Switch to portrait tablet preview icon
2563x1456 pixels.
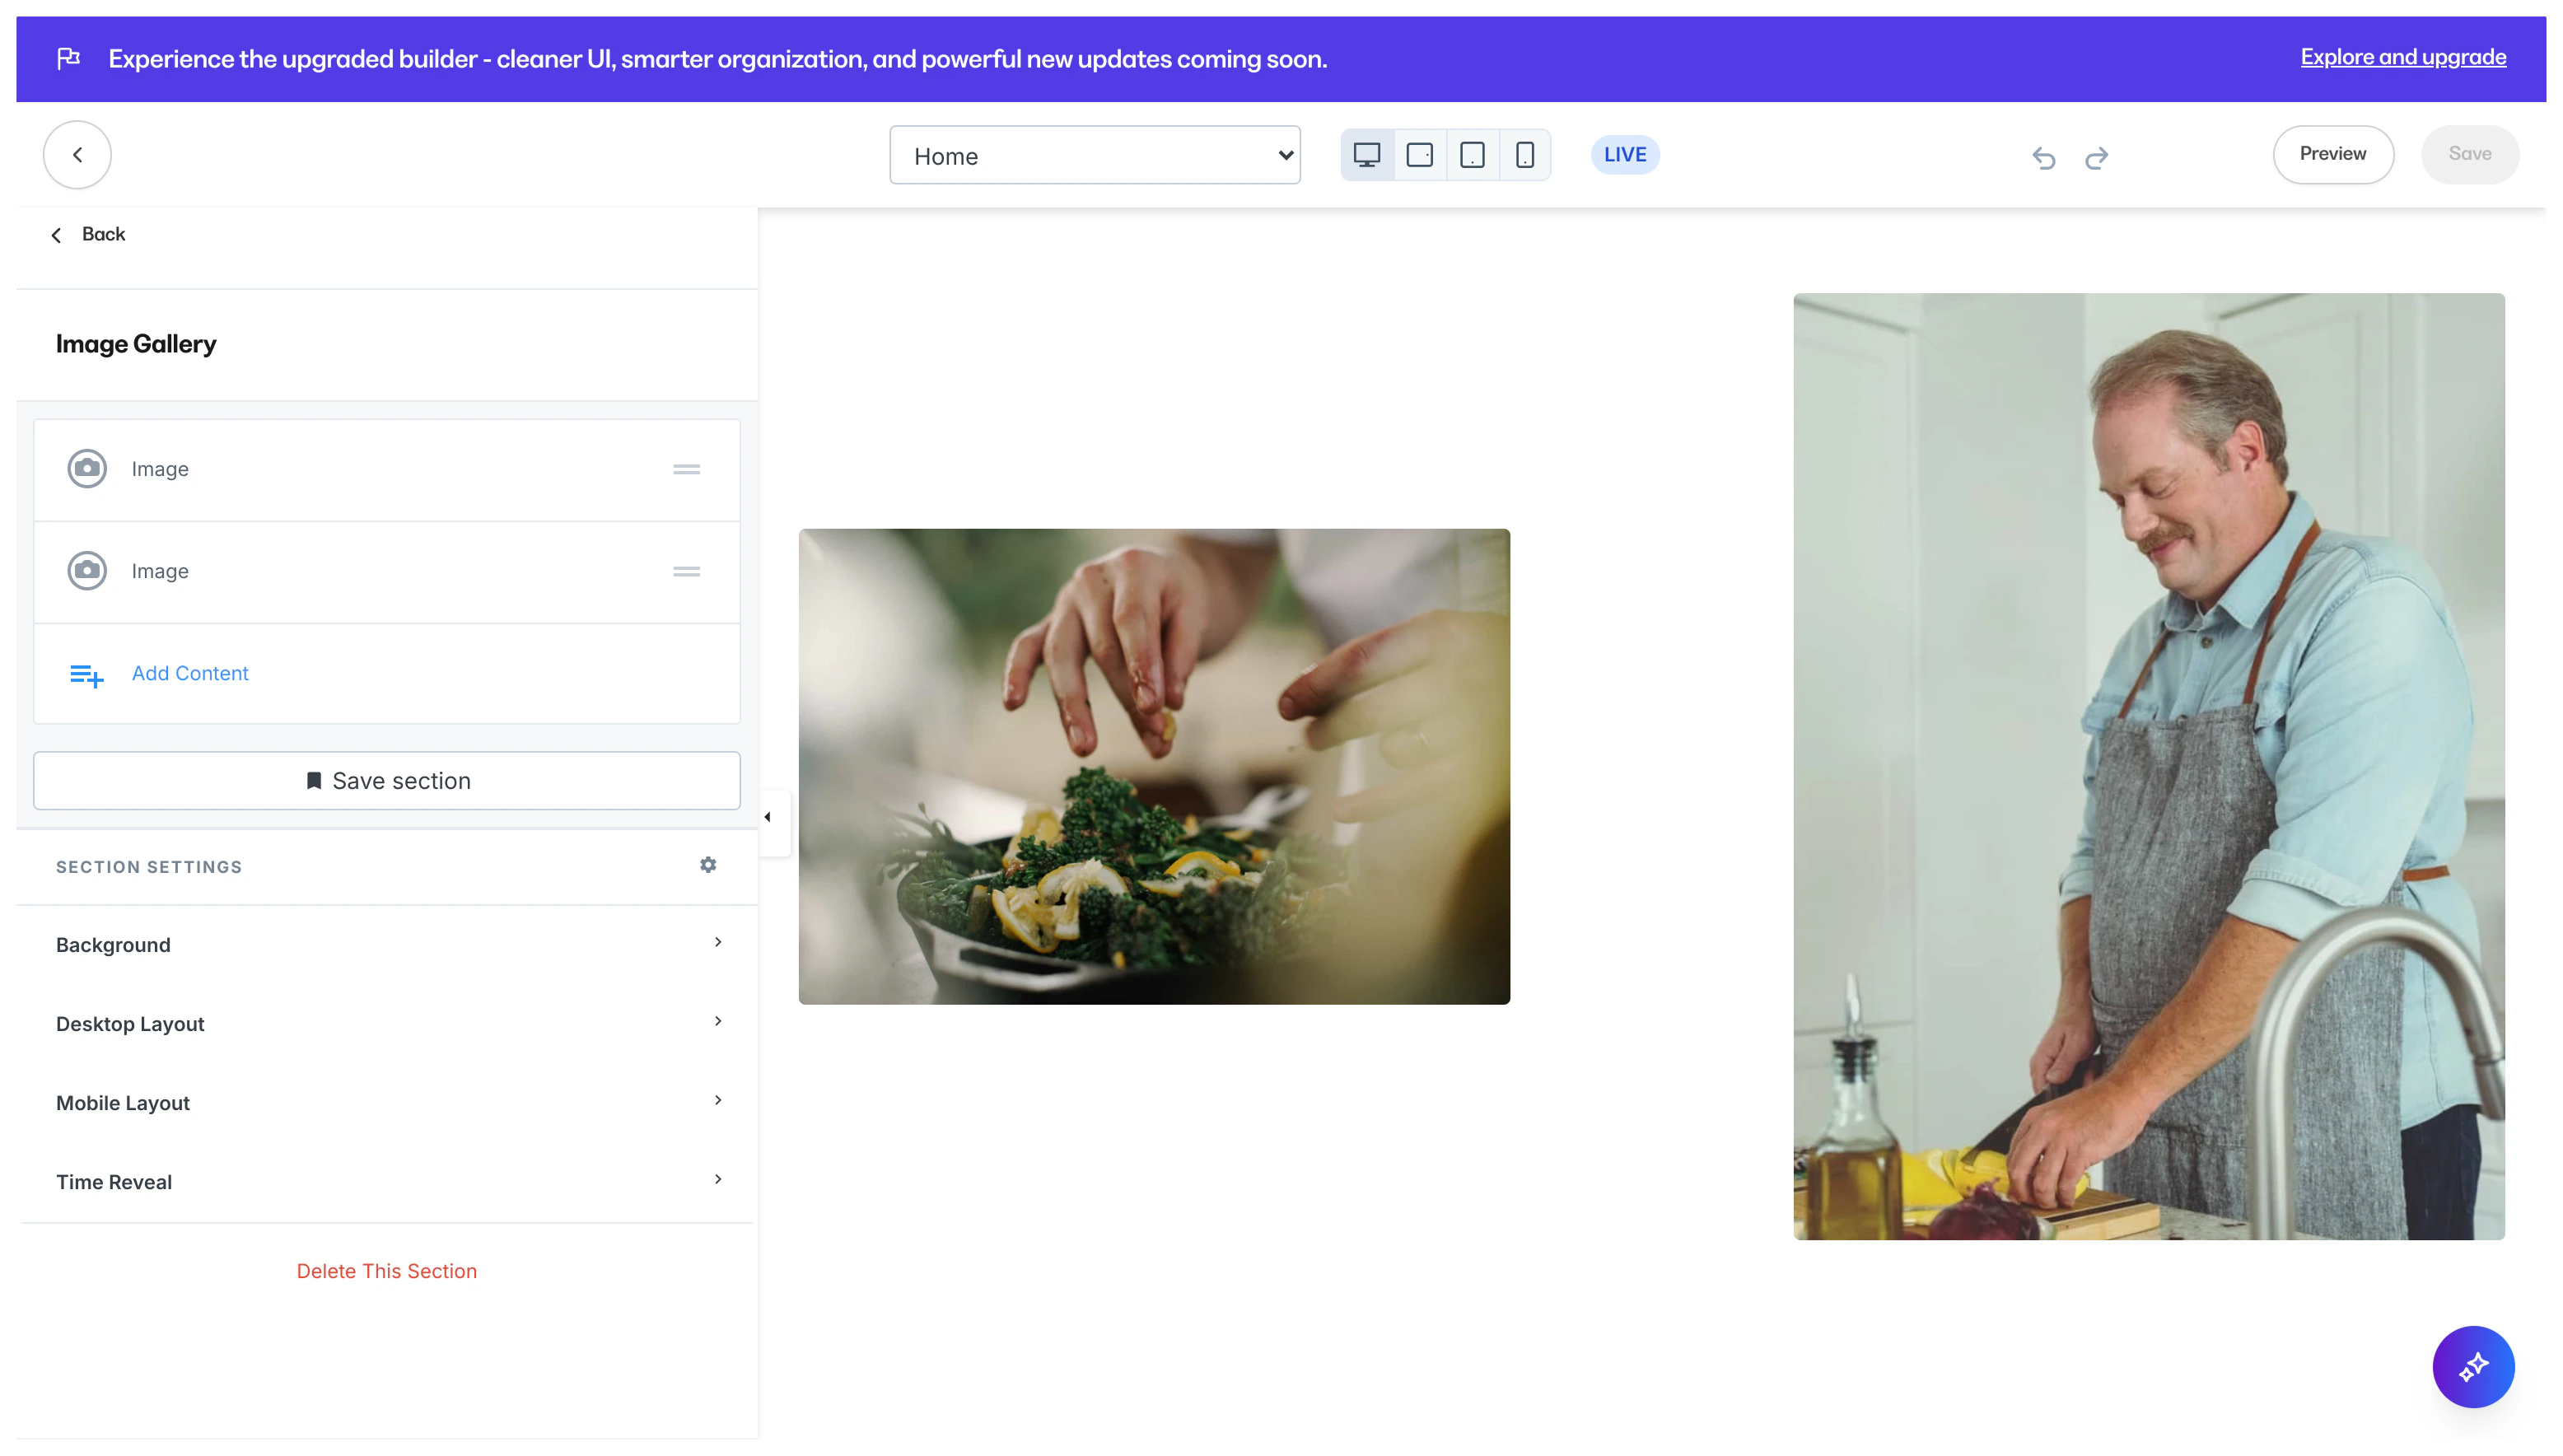[1472, 155]
